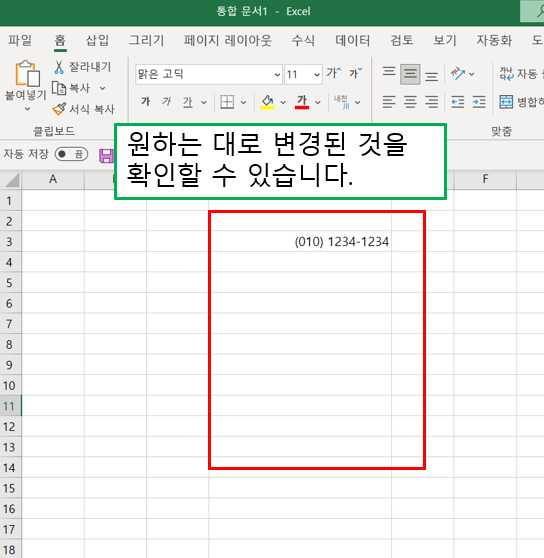
Task: Align text right horizontally
Action: click(x=432, y=102)
